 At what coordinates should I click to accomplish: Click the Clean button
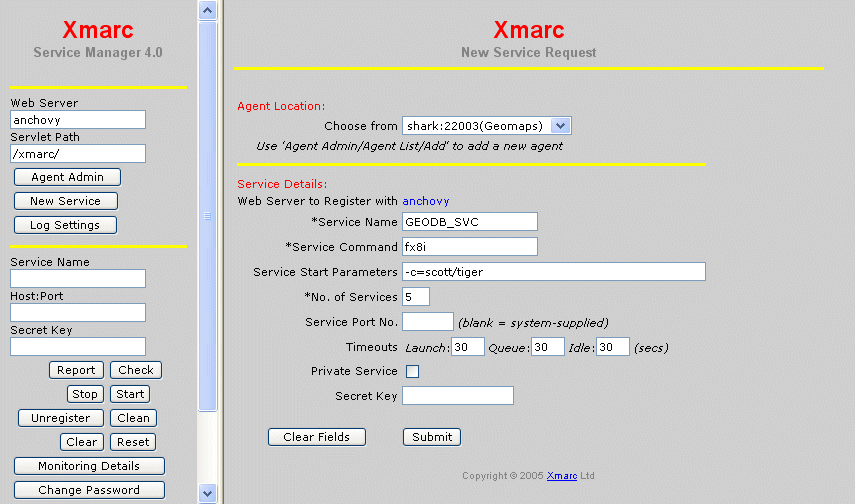coord(133,418)
